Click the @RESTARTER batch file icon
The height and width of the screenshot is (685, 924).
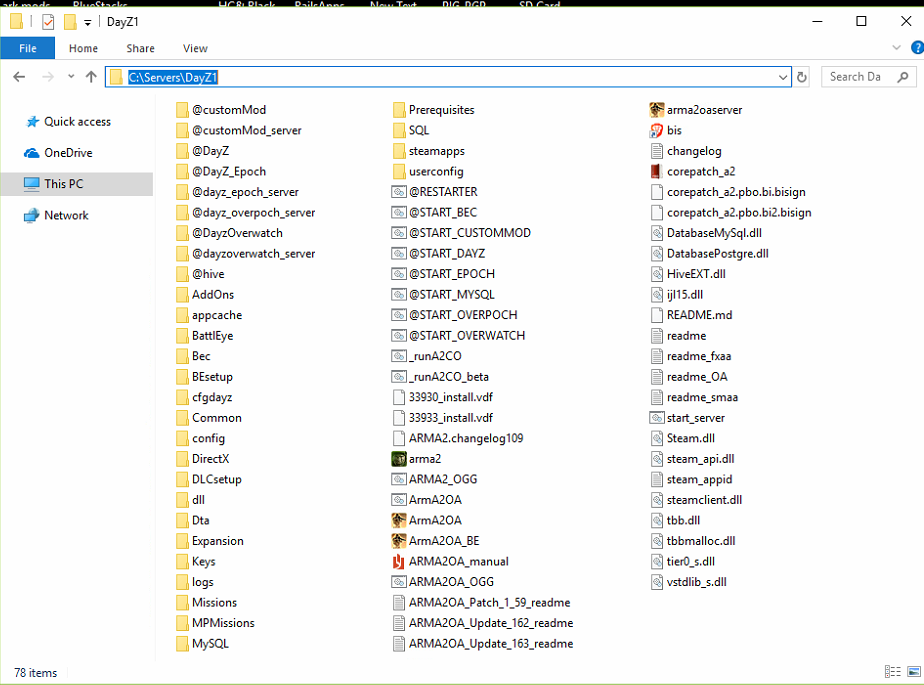(399, 192)
